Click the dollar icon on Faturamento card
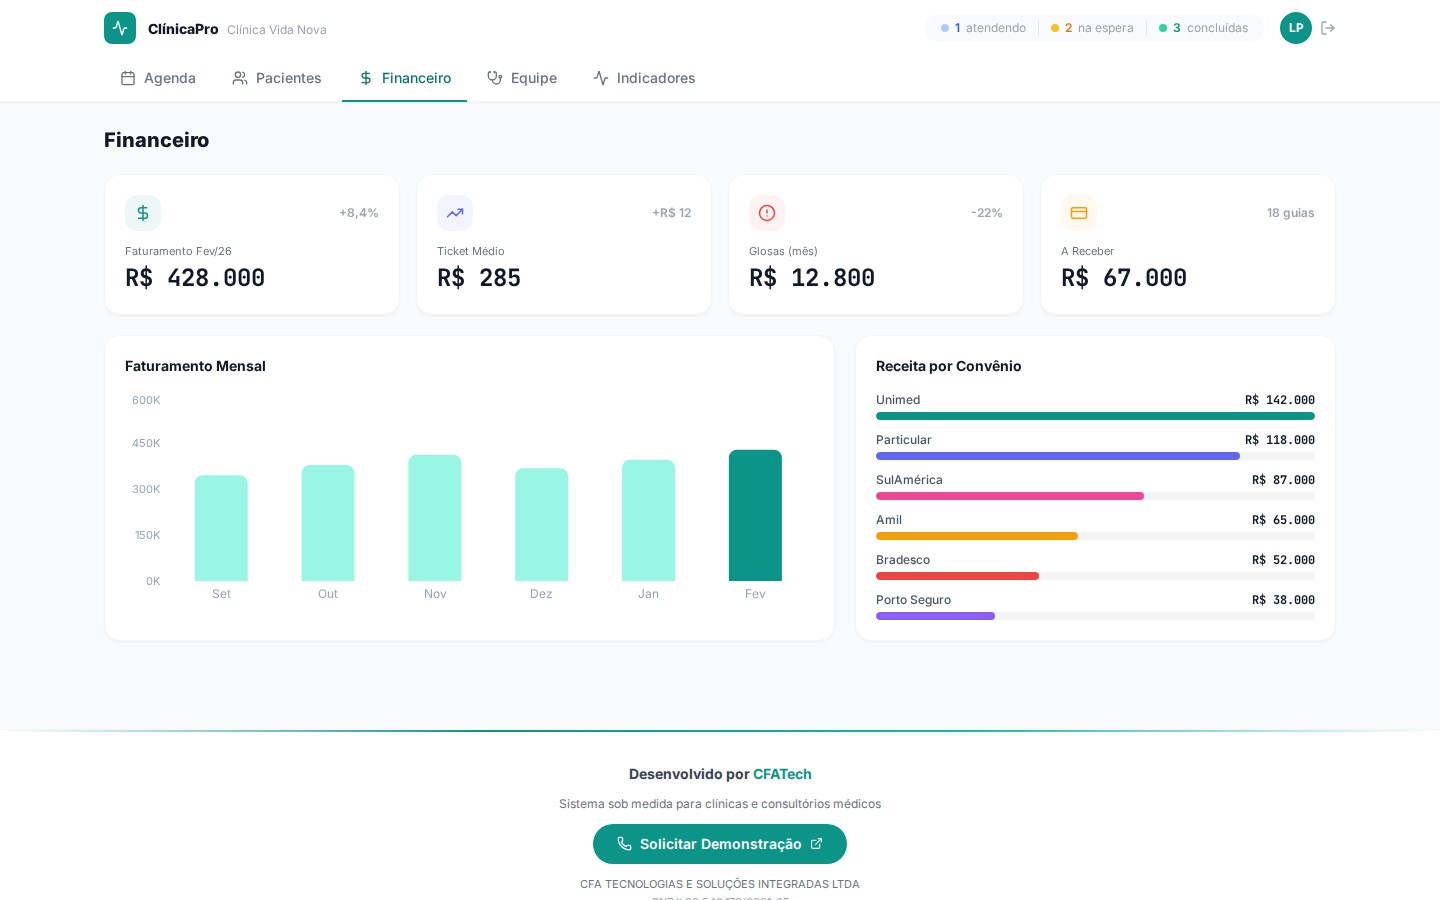Viewport: 1440px width, 900px height. 143,213
